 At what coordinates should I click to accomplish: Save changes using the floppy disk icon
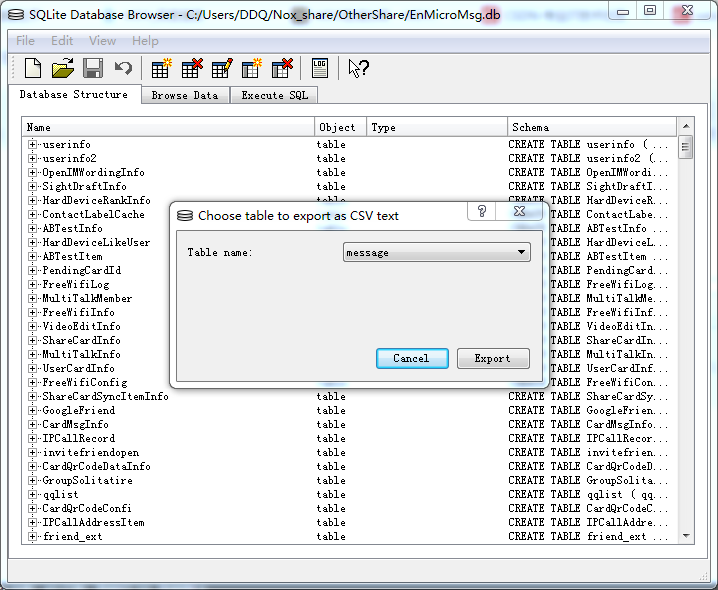93,68
